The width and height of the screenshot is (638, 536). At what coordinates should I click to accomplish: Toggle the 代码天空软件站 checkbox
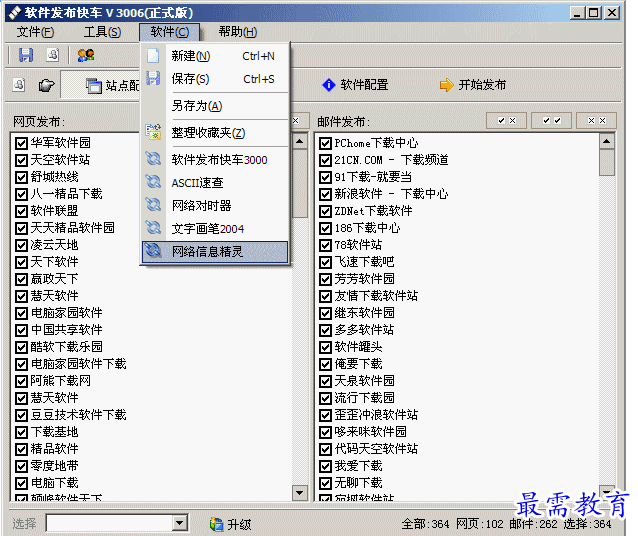[x=325, y=449]
